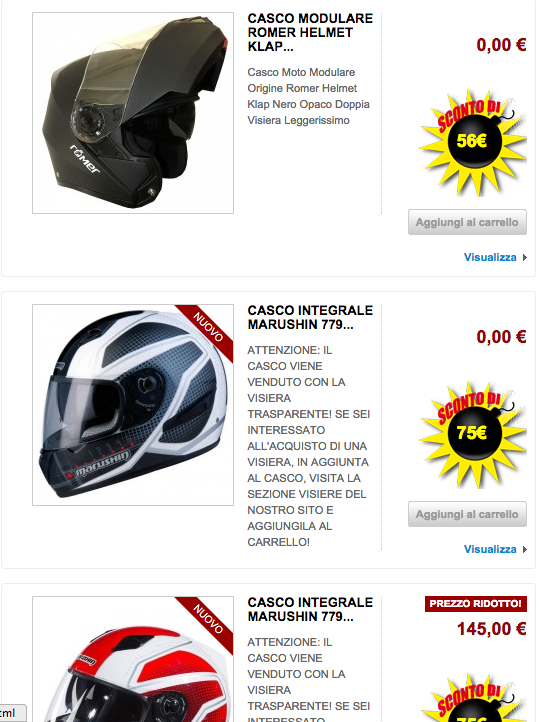The image size is (539, 722).
Task: Click the Romer helmet description text
Action: (x=308, y=96)
